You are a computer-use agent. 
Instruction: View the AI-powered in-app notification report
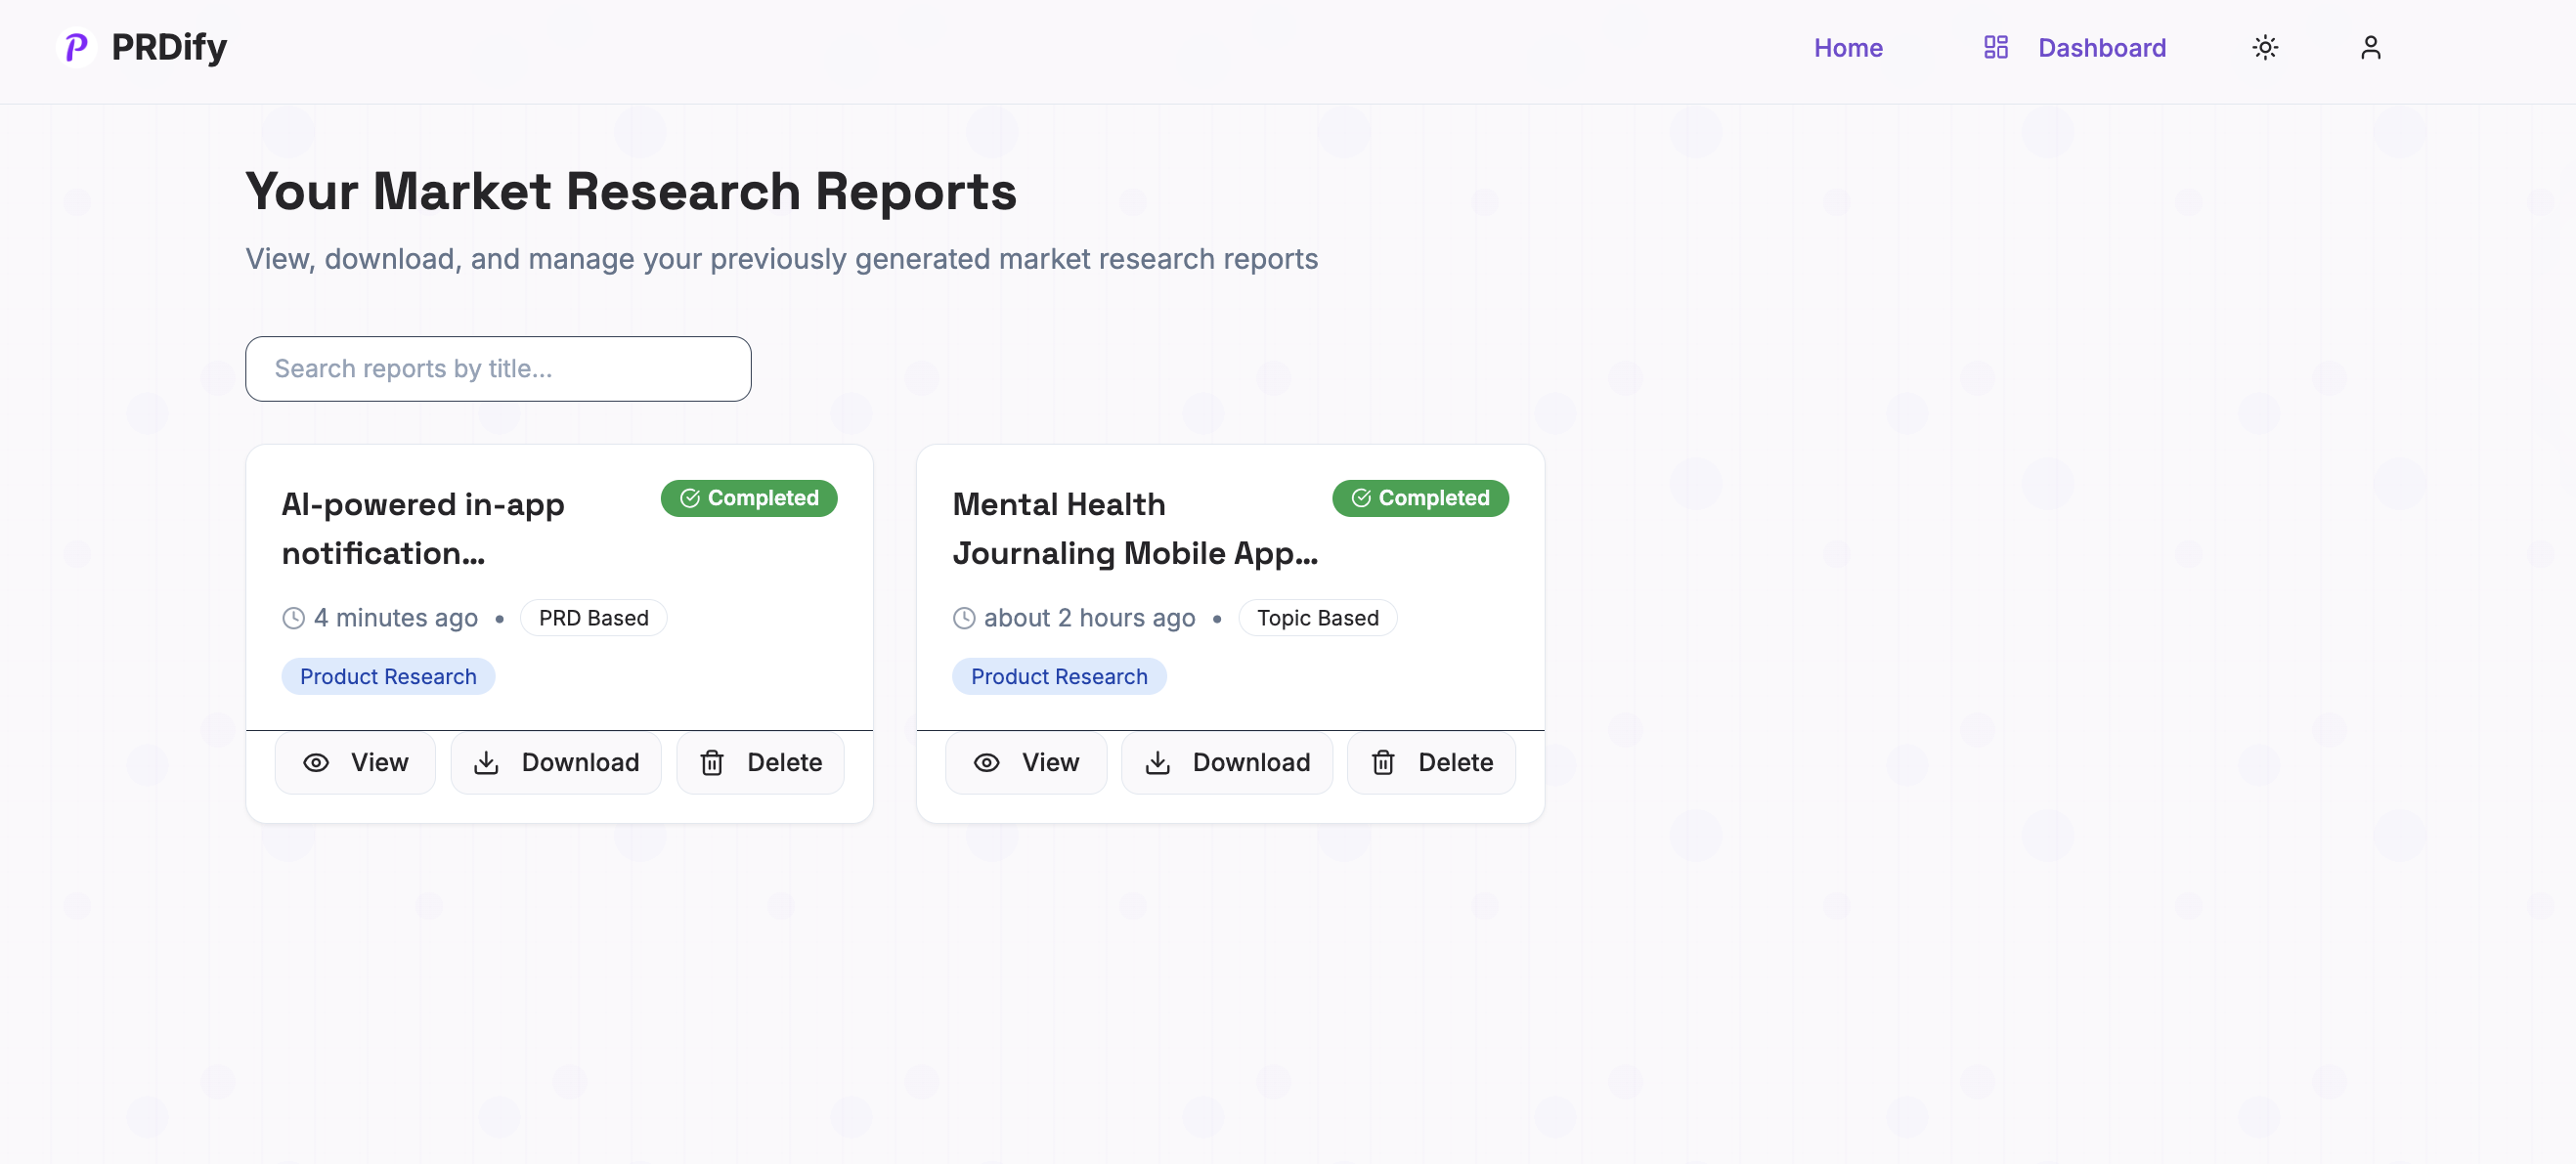tap(355, 762)
